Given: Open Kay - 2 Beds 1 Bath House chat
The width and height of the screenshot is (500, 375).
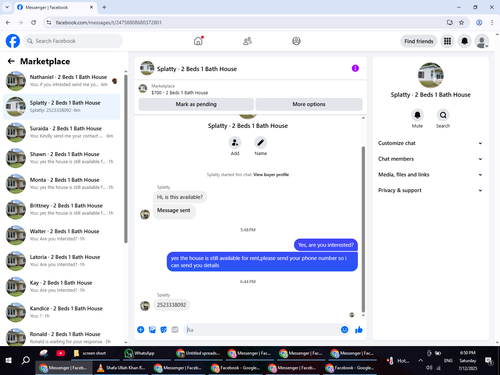Looking at the screenshot, I should click(62, 286).
